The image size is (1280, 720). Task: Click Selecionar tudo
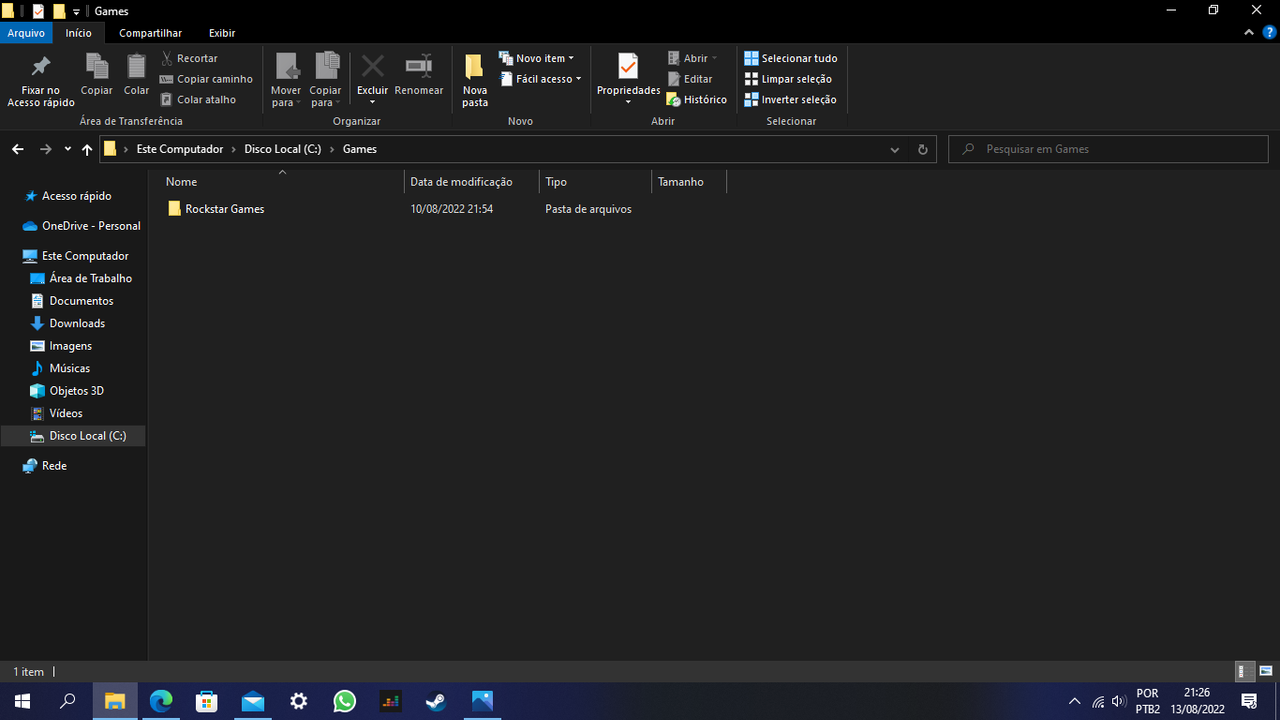[791, 58]
